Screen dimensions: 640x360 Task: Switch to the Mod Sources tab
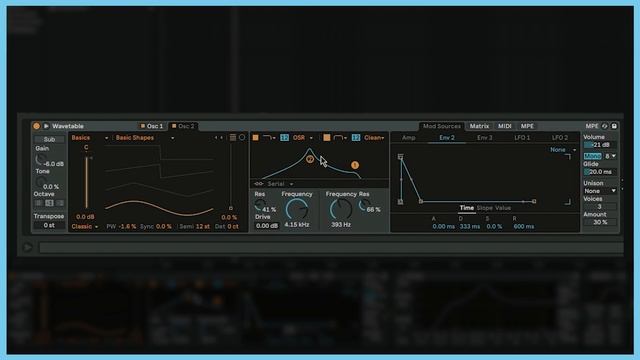pyautogui.click(x=442, y=126)
